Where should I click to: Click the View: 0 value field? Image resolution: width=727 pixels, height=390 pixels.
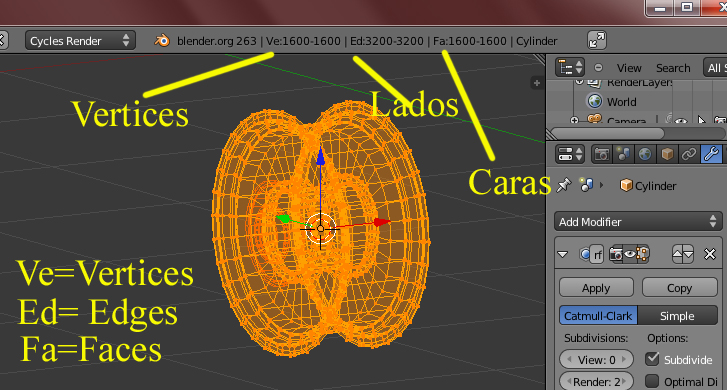point(596,359)
